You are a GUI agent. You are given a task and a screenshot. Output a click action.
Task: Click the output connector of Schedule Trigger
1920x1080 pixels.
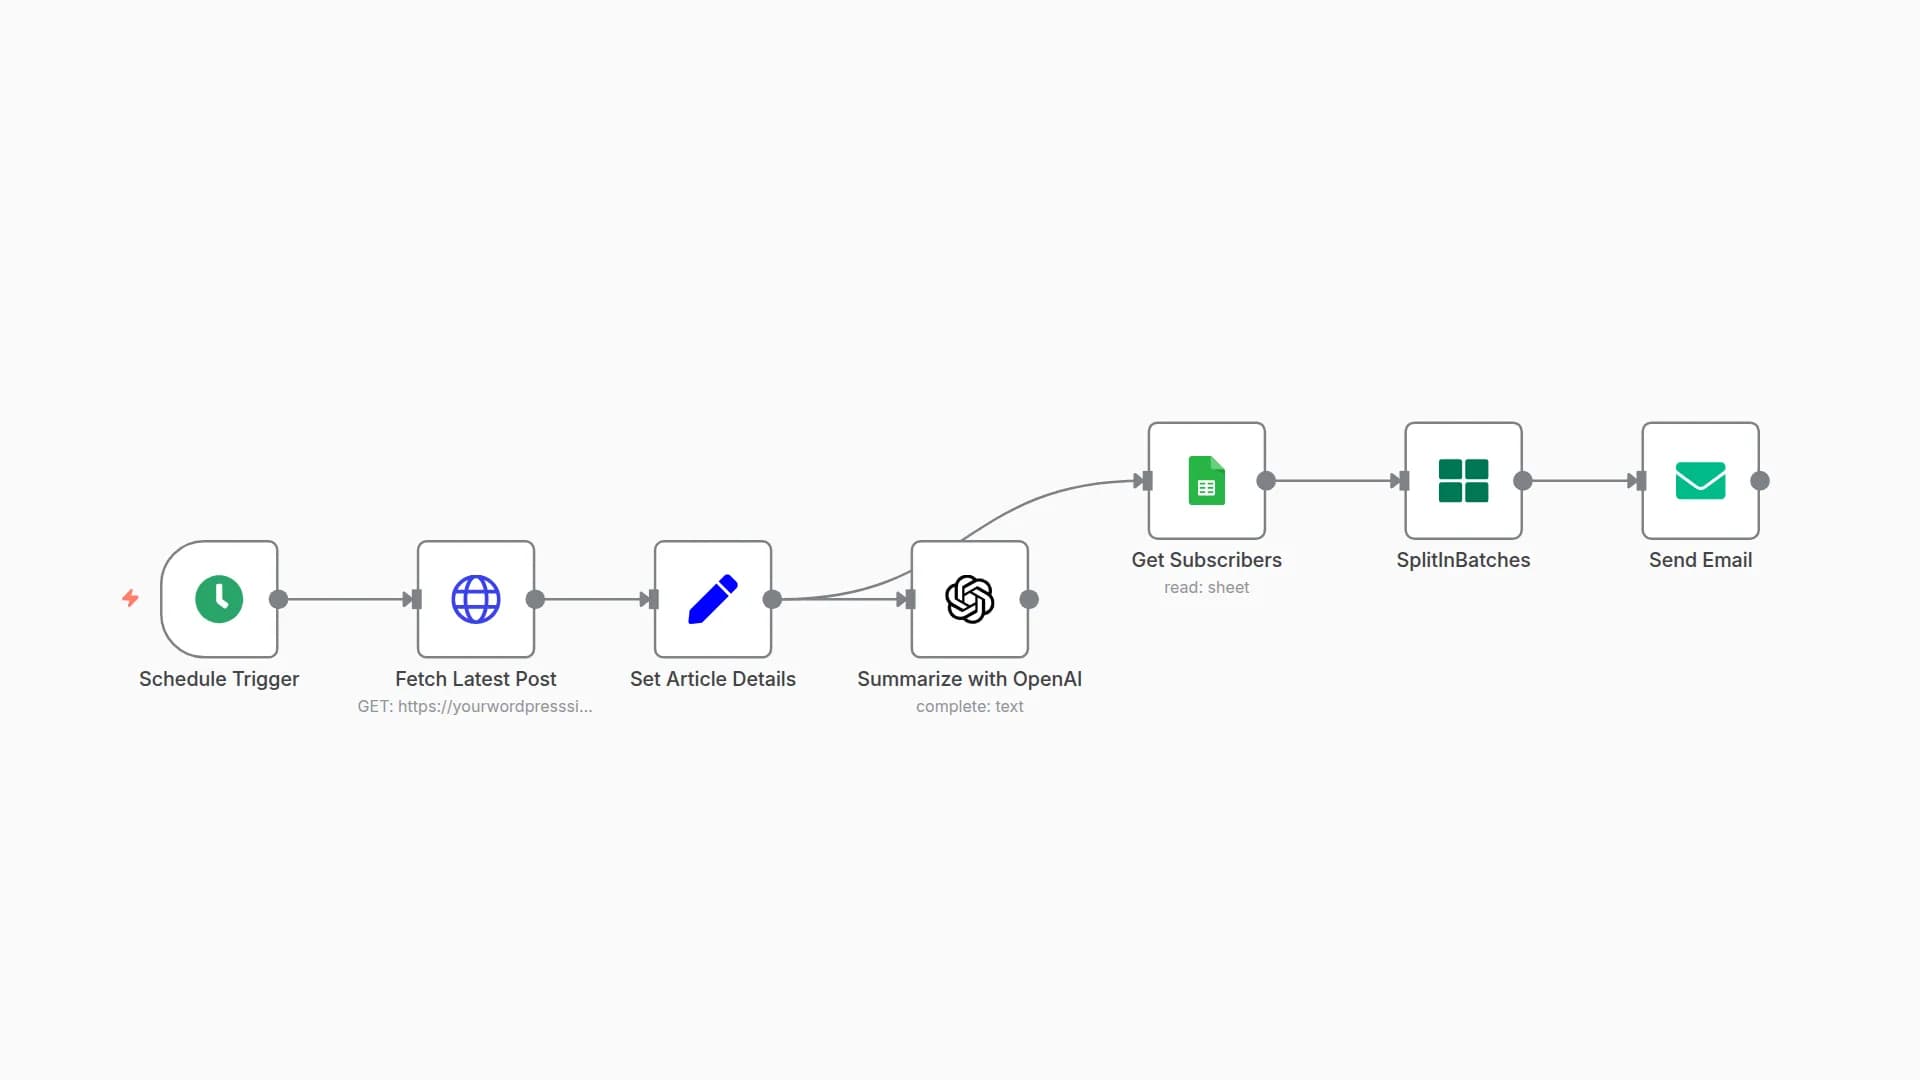(281, 600)
